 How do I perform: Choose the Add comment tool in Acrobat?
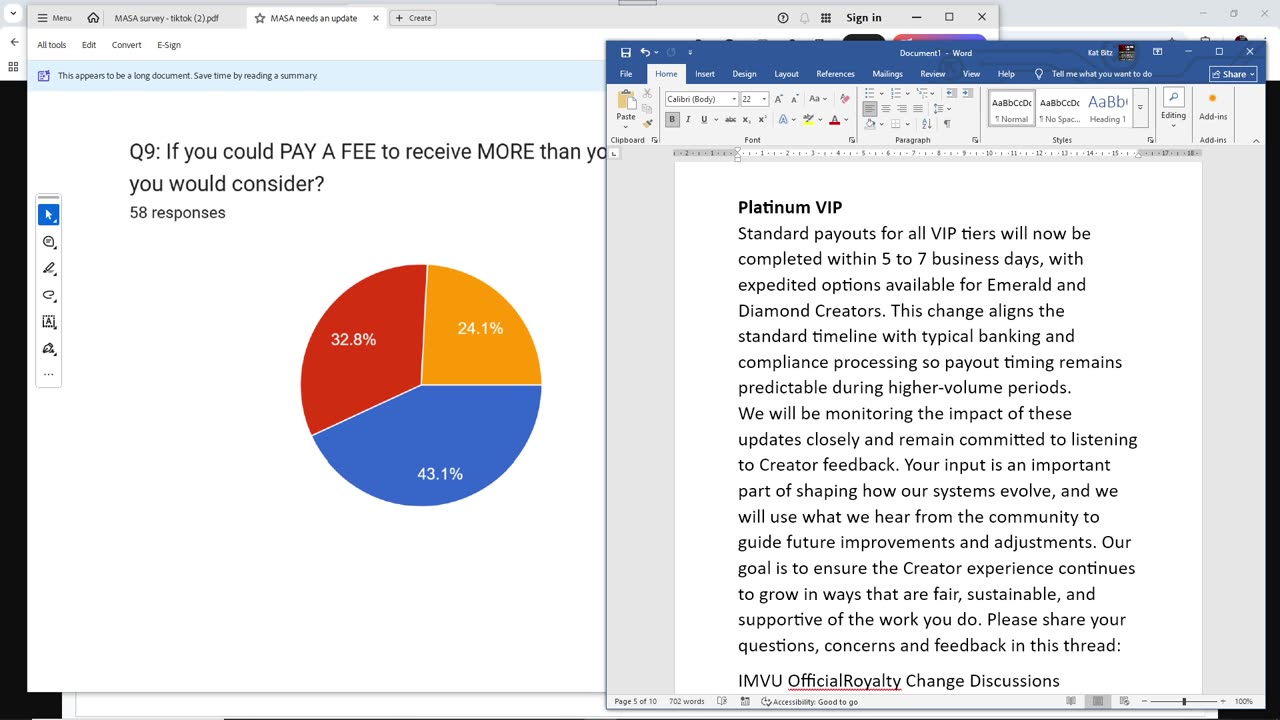point(48,242)
